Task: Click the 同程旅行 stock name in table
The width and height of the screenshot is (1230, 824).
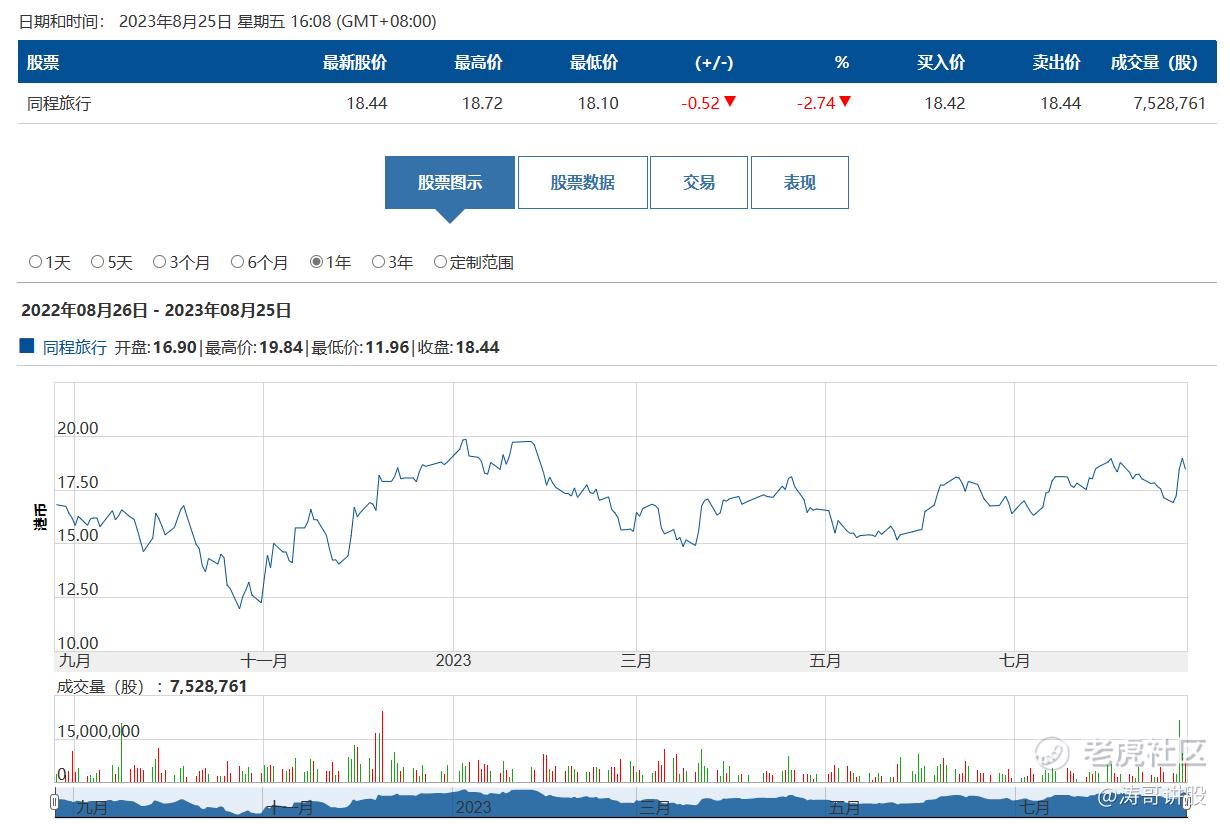Action: point(59,103)
